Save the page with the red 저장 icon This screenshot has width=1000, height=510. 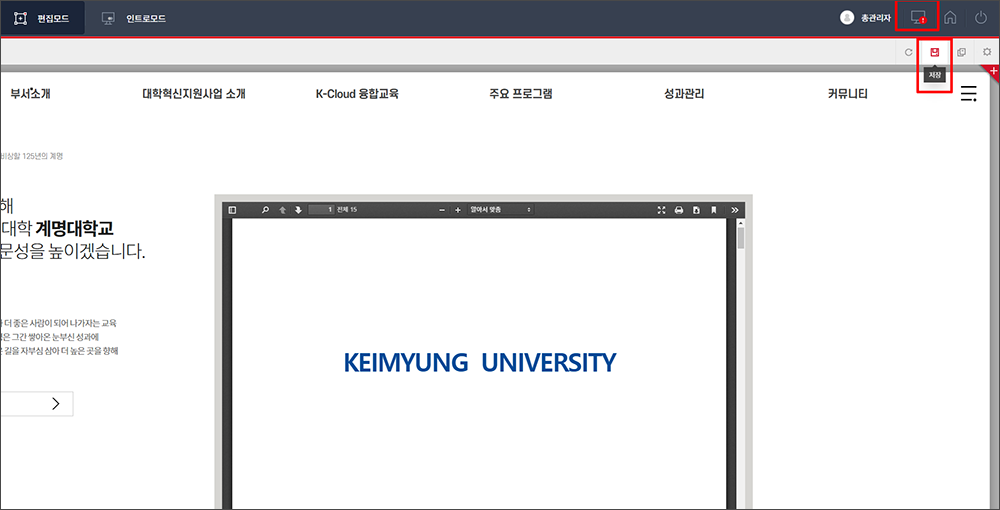pos(935,52)
